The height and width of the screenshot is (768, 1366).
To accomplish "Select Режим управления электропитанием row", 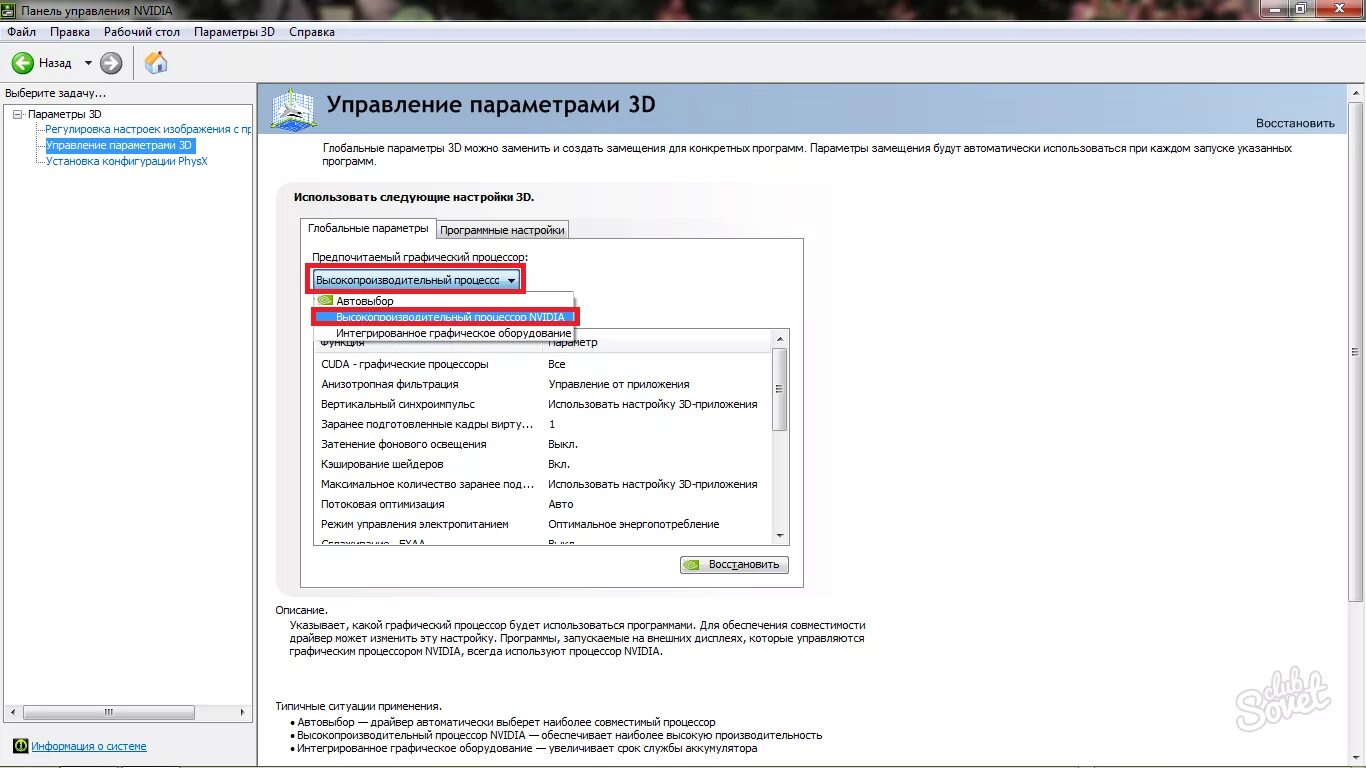I will click(543, 524).
